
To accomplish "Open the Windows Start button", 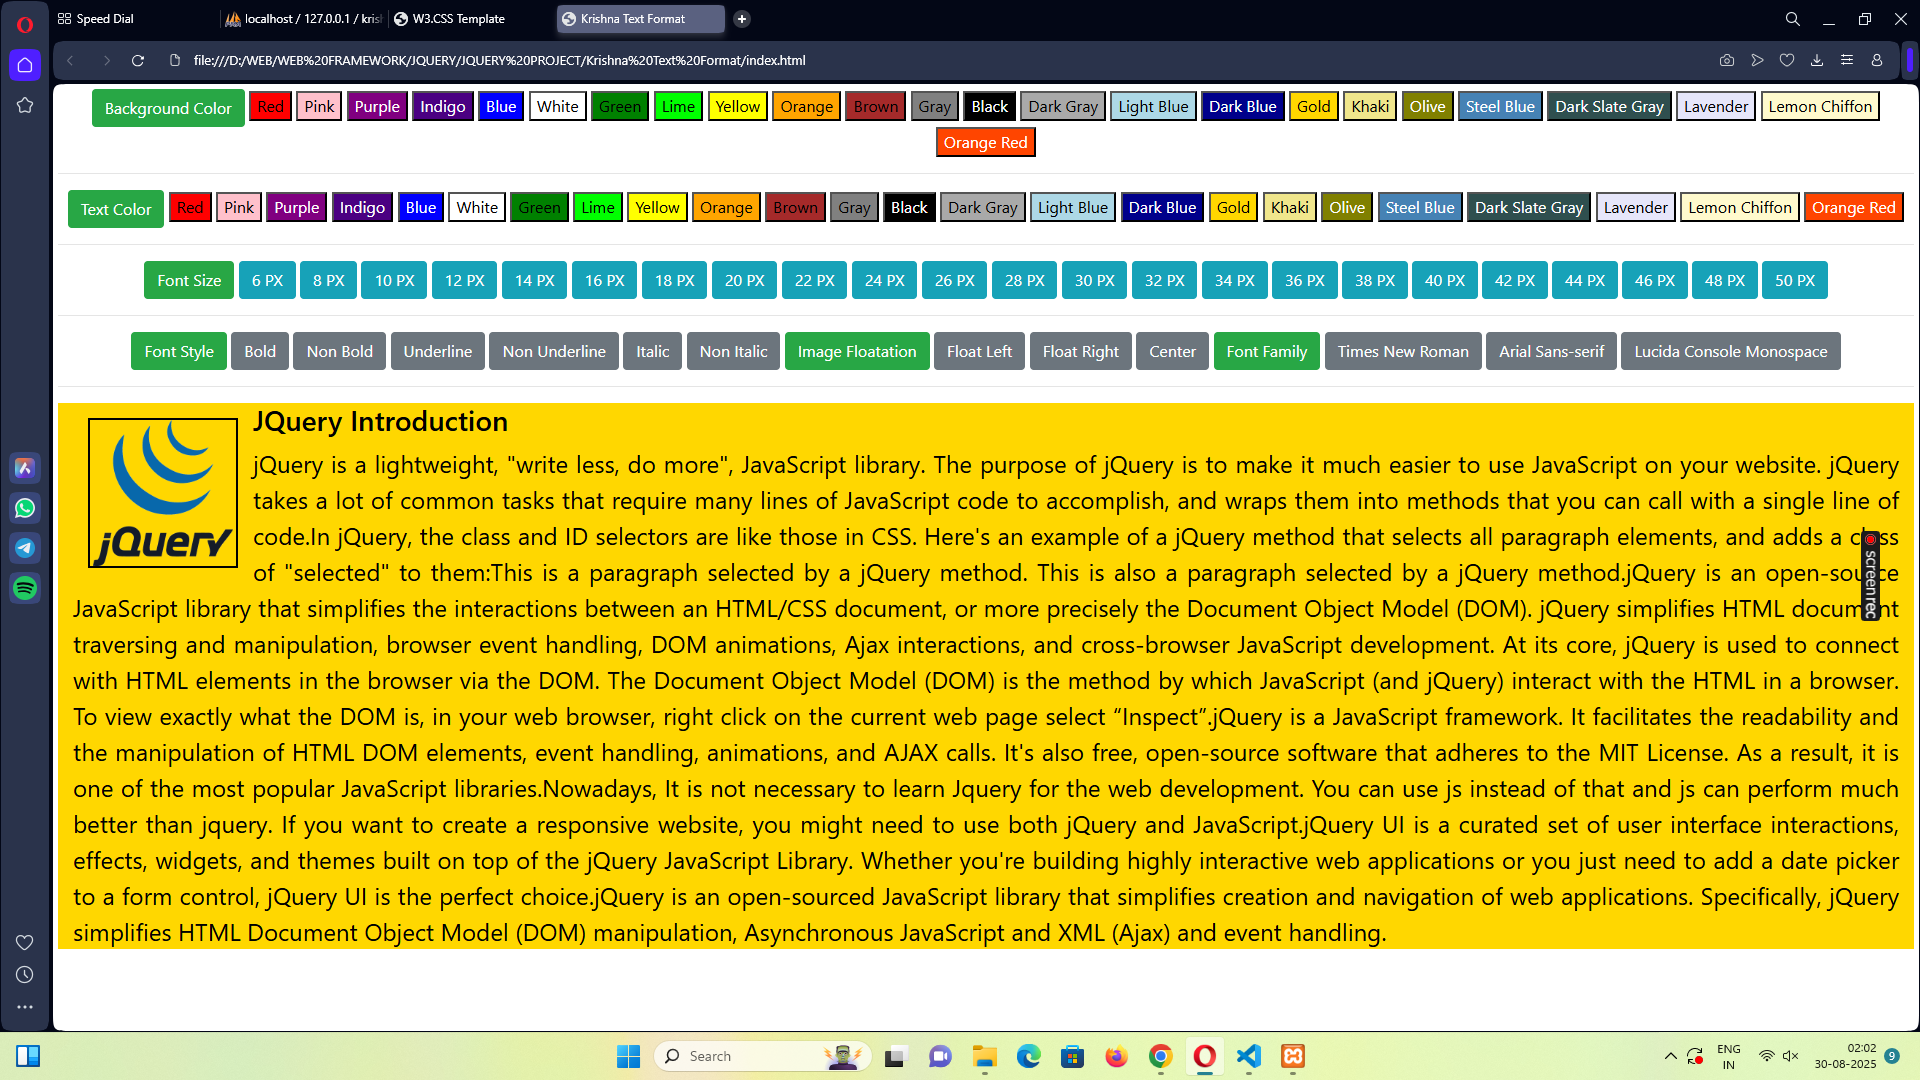I will [x=629, y=1056].
